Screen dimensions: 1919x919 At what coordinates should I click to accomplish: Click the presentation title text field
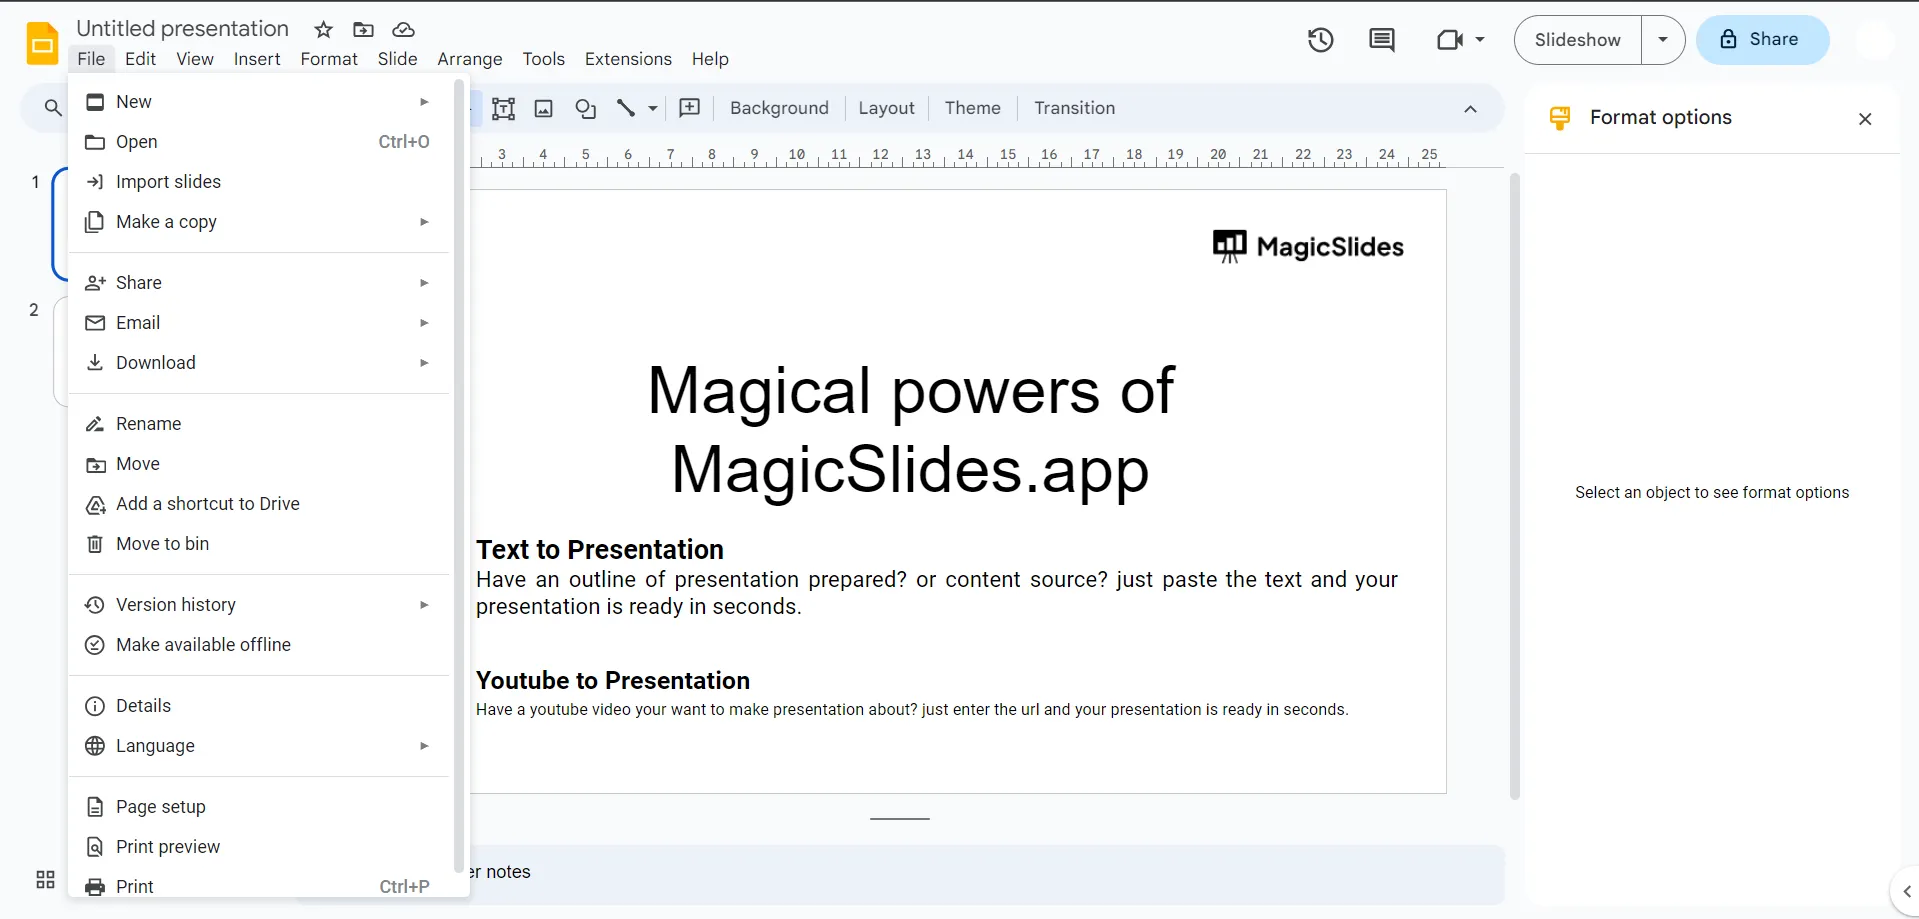183,29
